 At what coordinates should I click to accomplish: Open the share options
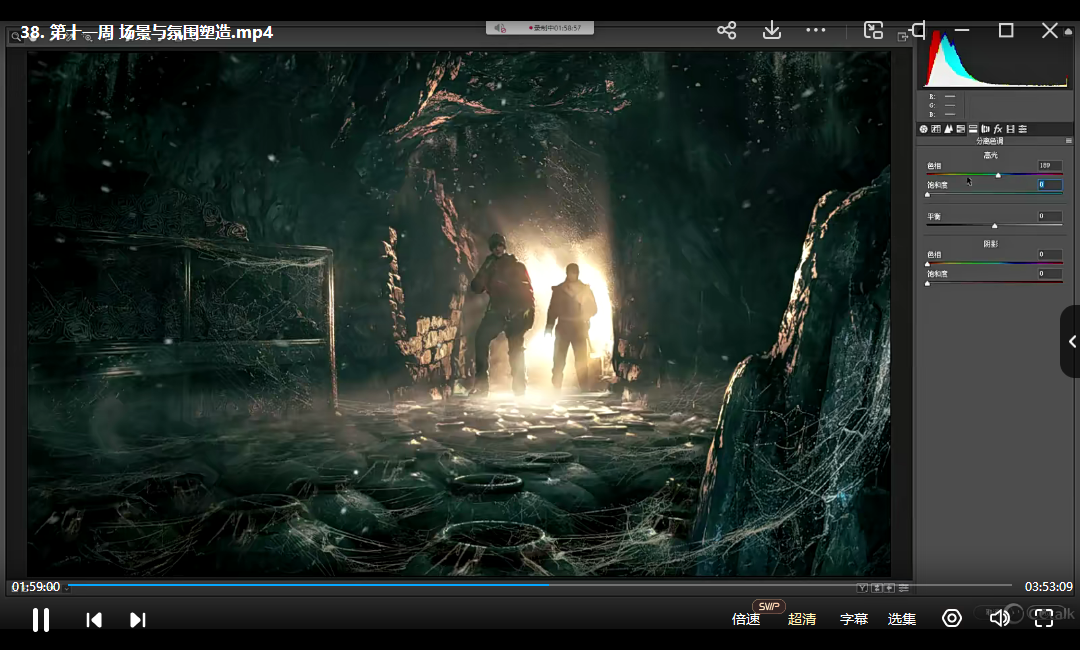(727, 30)
